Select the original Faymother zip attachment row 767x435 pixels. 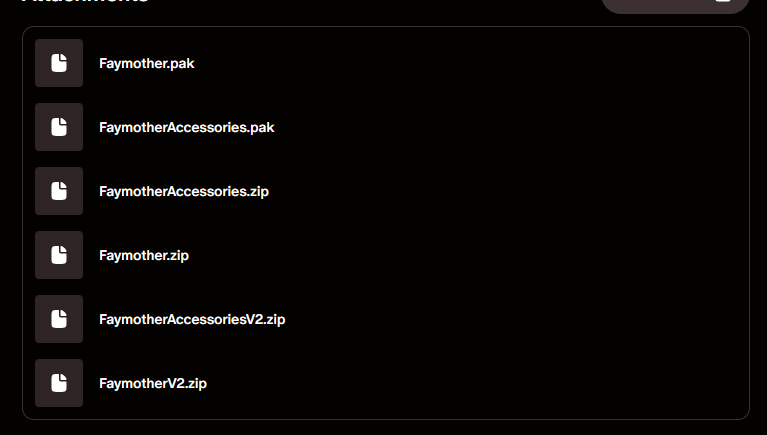386,255
